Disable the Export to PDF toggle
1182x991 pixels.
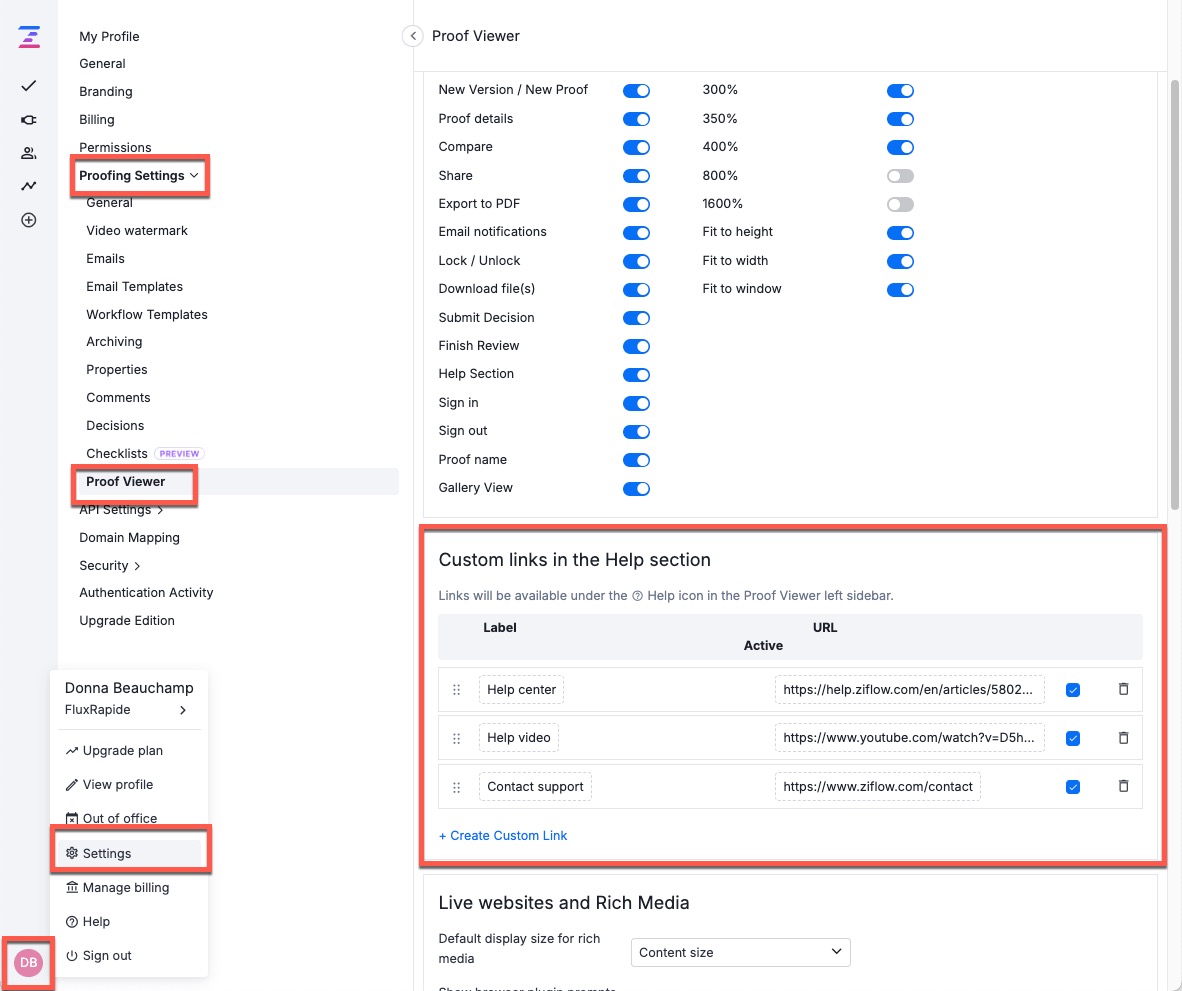tap(636, 204)
